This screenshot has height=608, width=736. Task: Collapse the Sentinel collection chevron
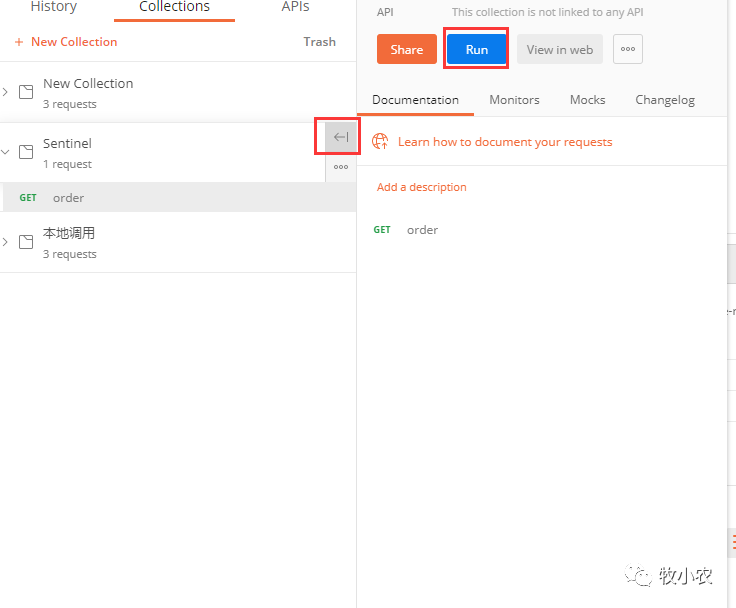[5, 152]
